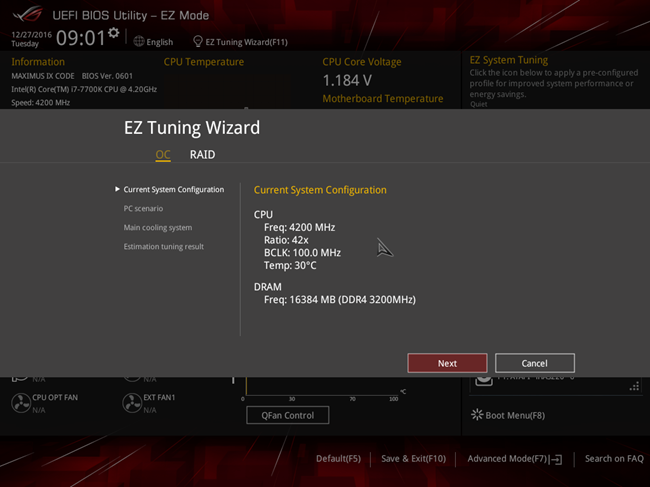Open Search on FAQ link
The image size is (650, 487).
tap(614, 459)
